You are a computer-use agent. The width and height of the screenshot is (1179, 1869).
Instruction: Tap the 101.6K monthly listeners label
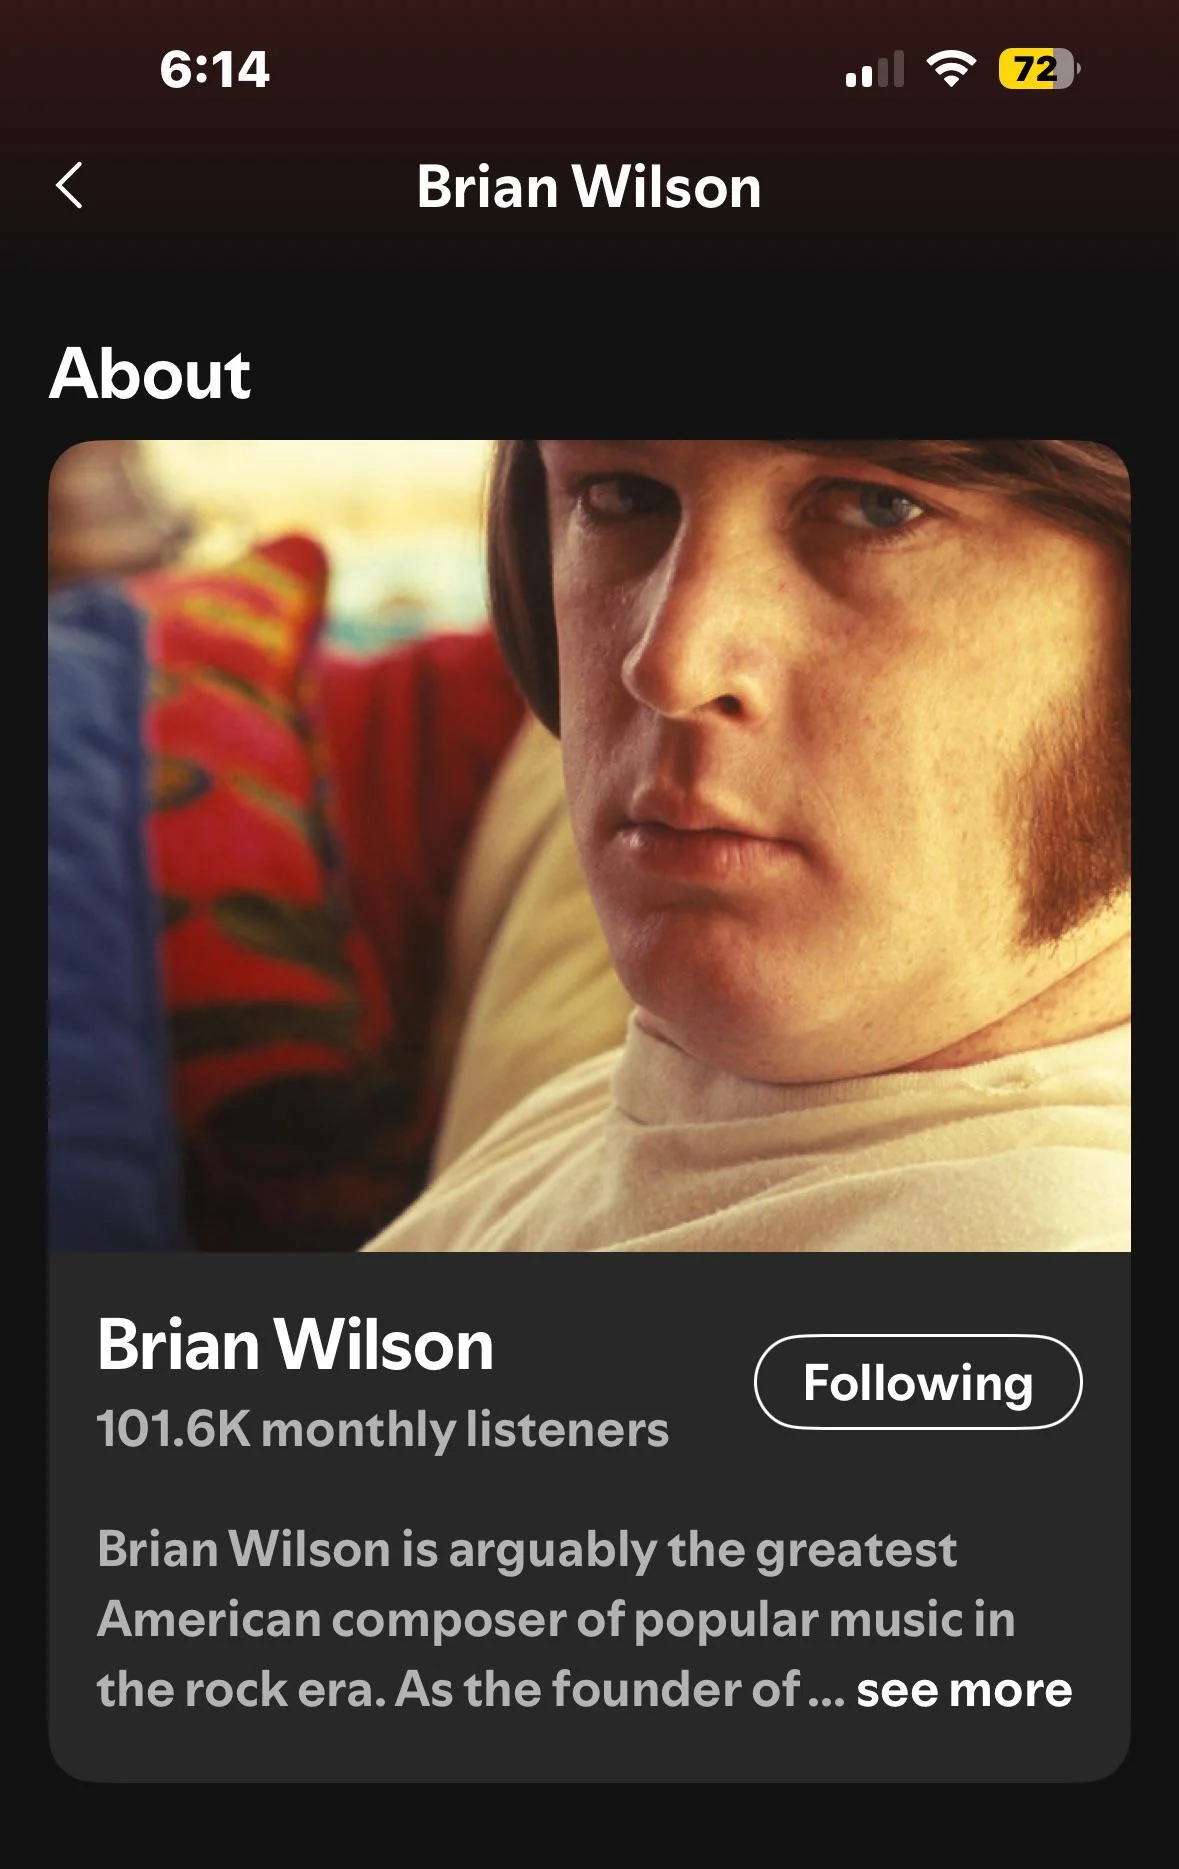click(383, 1429)
